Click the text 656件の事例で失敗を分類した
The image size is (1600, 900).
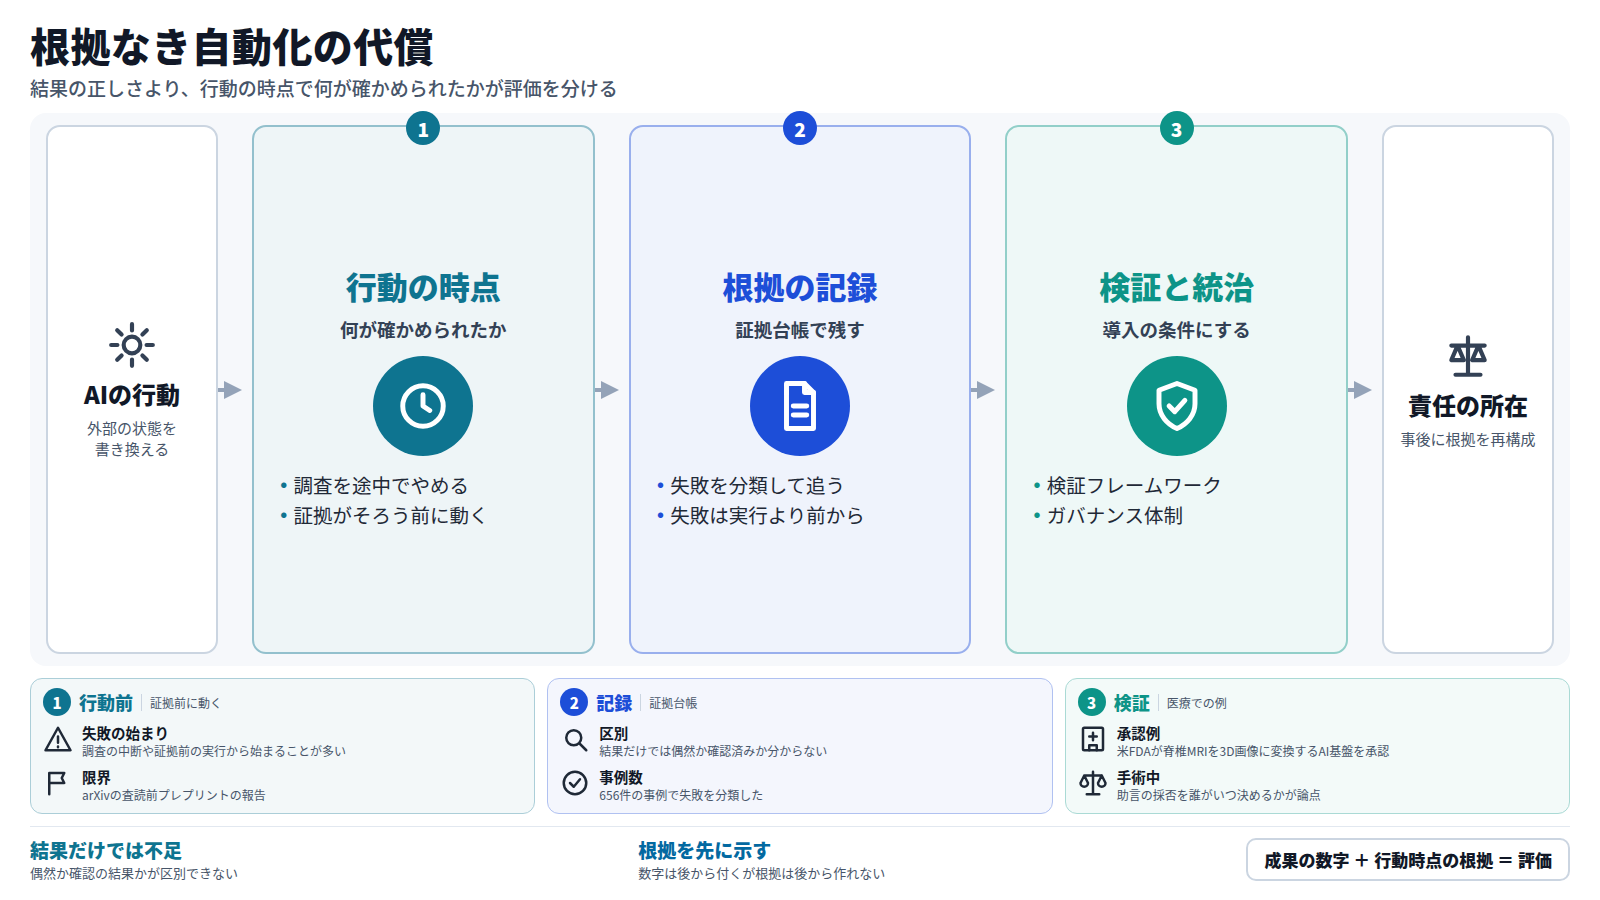pos(681,795)
